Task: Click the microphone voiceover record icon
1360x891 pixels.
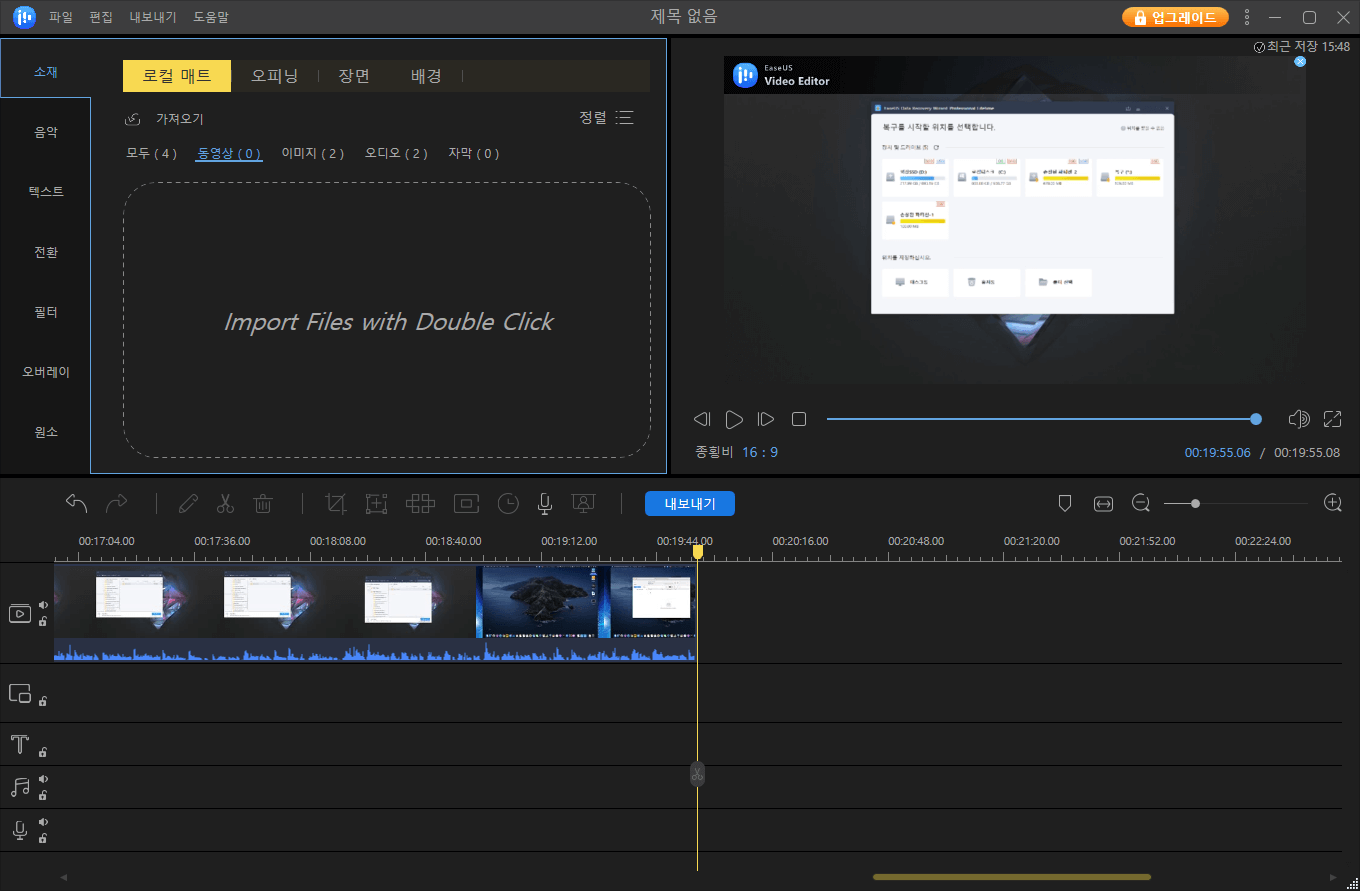Action: coord(545,503)
